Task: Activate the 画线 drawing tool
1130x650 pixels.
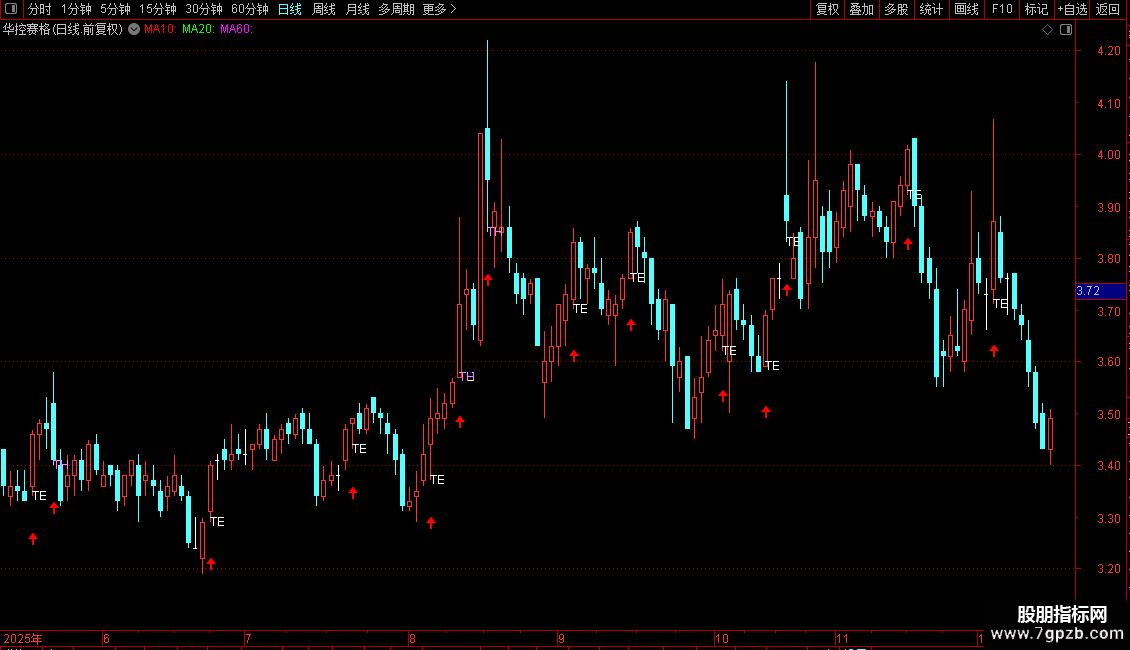Action: [x=966, y=9]
